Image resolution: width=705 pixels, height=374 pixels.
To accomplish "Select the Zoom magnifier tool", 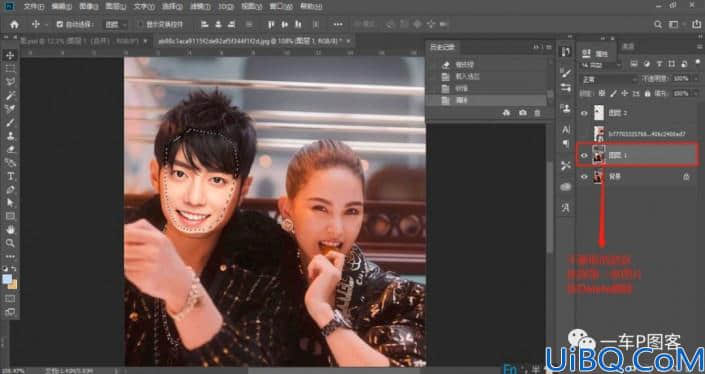I will (x=10, y=243).
